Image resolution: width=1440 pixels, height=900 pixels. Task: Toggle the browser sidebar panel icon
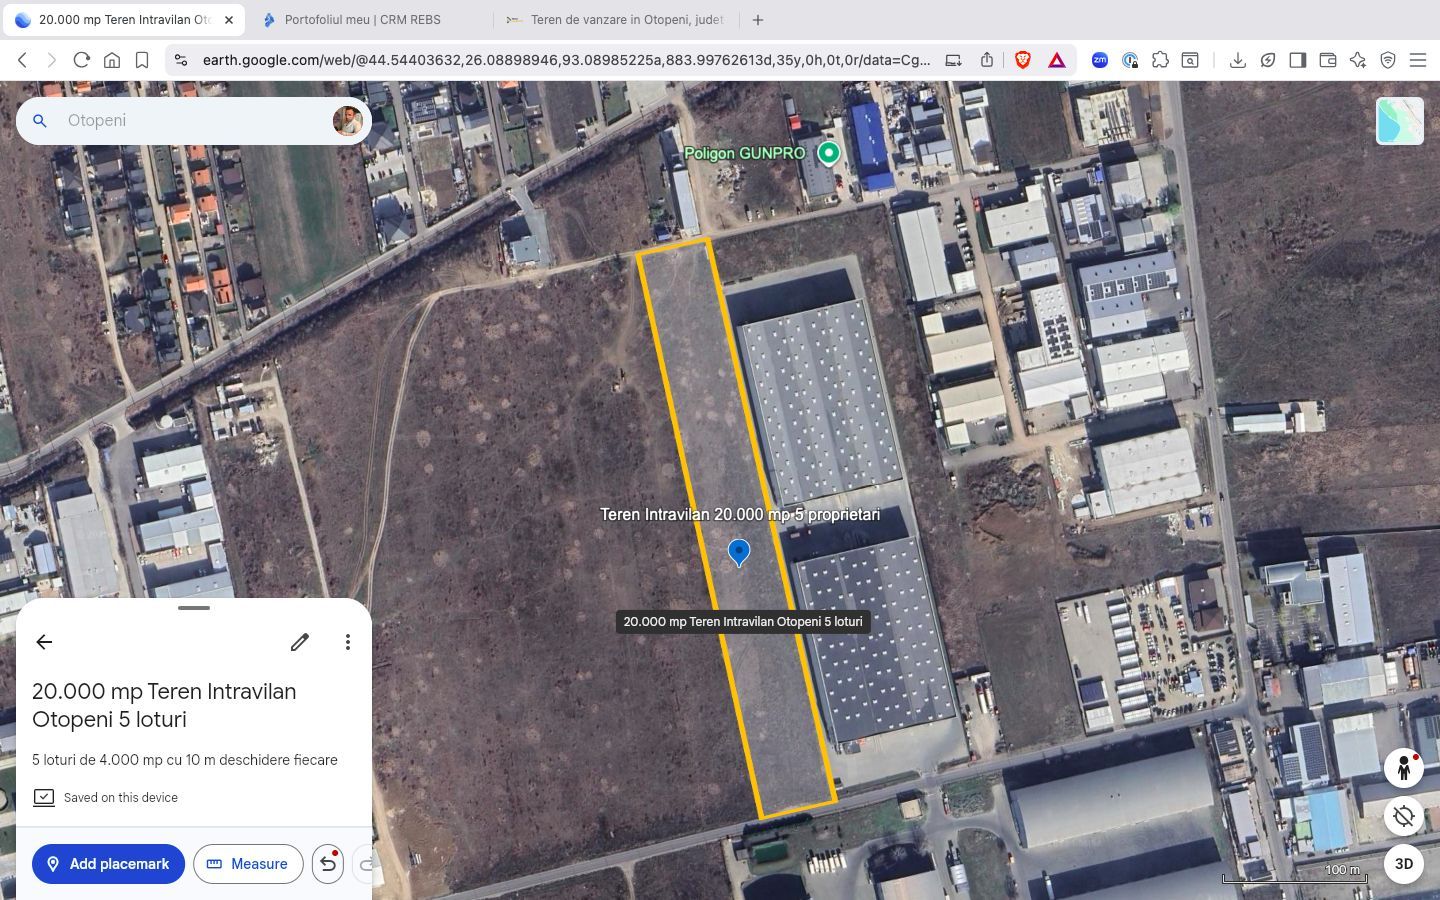point(1298,60)
